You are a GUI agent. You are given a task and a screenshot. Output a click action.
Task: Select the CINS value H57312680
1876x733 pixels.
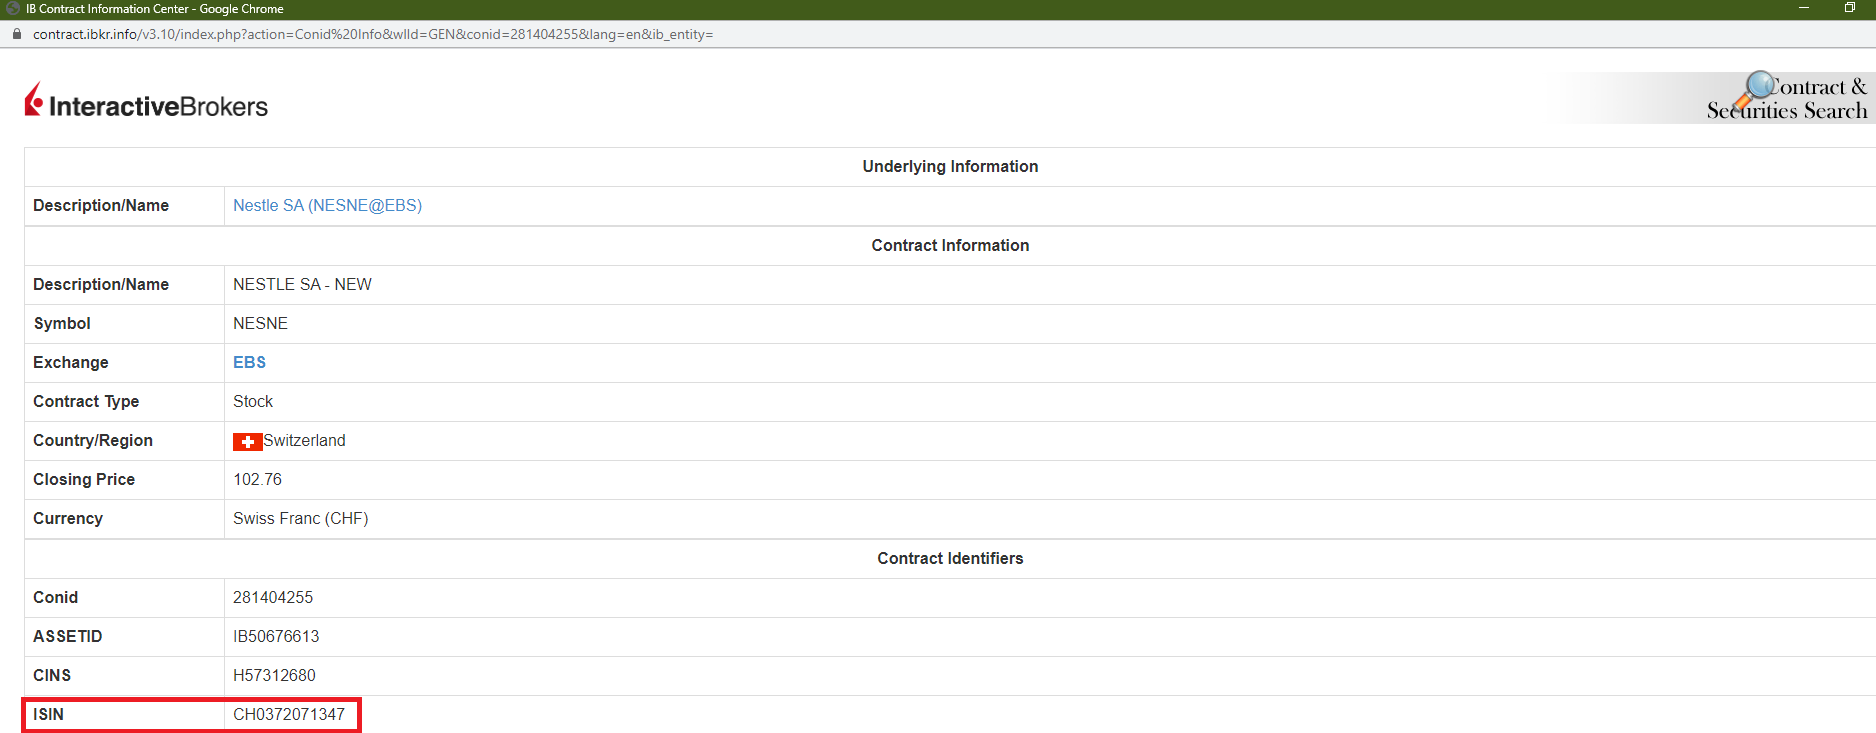click(x=274, y=675)
